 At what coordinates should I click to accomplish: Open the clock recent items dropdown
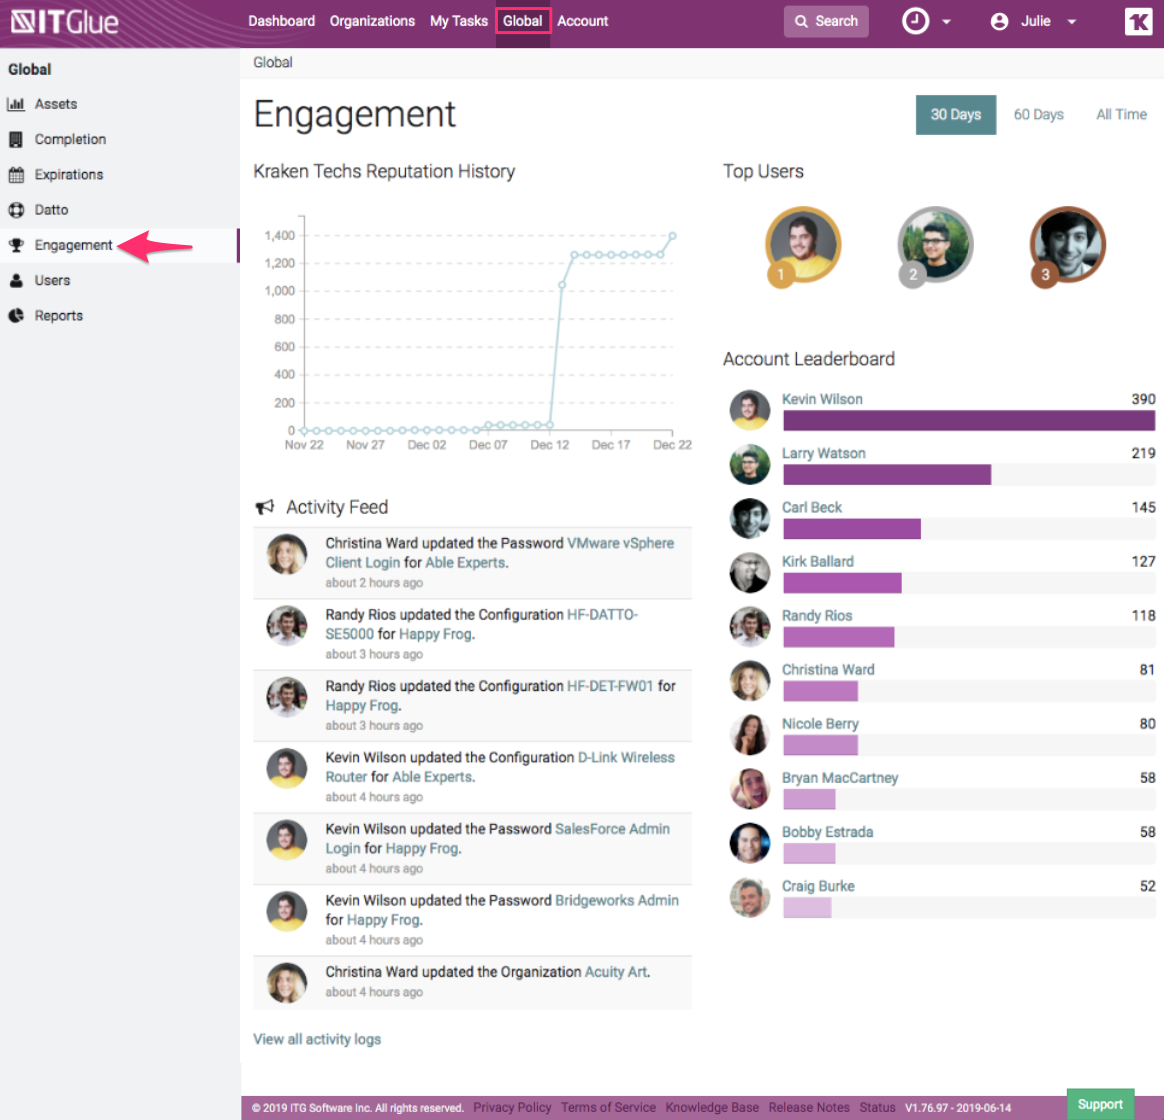coord(926,21)
